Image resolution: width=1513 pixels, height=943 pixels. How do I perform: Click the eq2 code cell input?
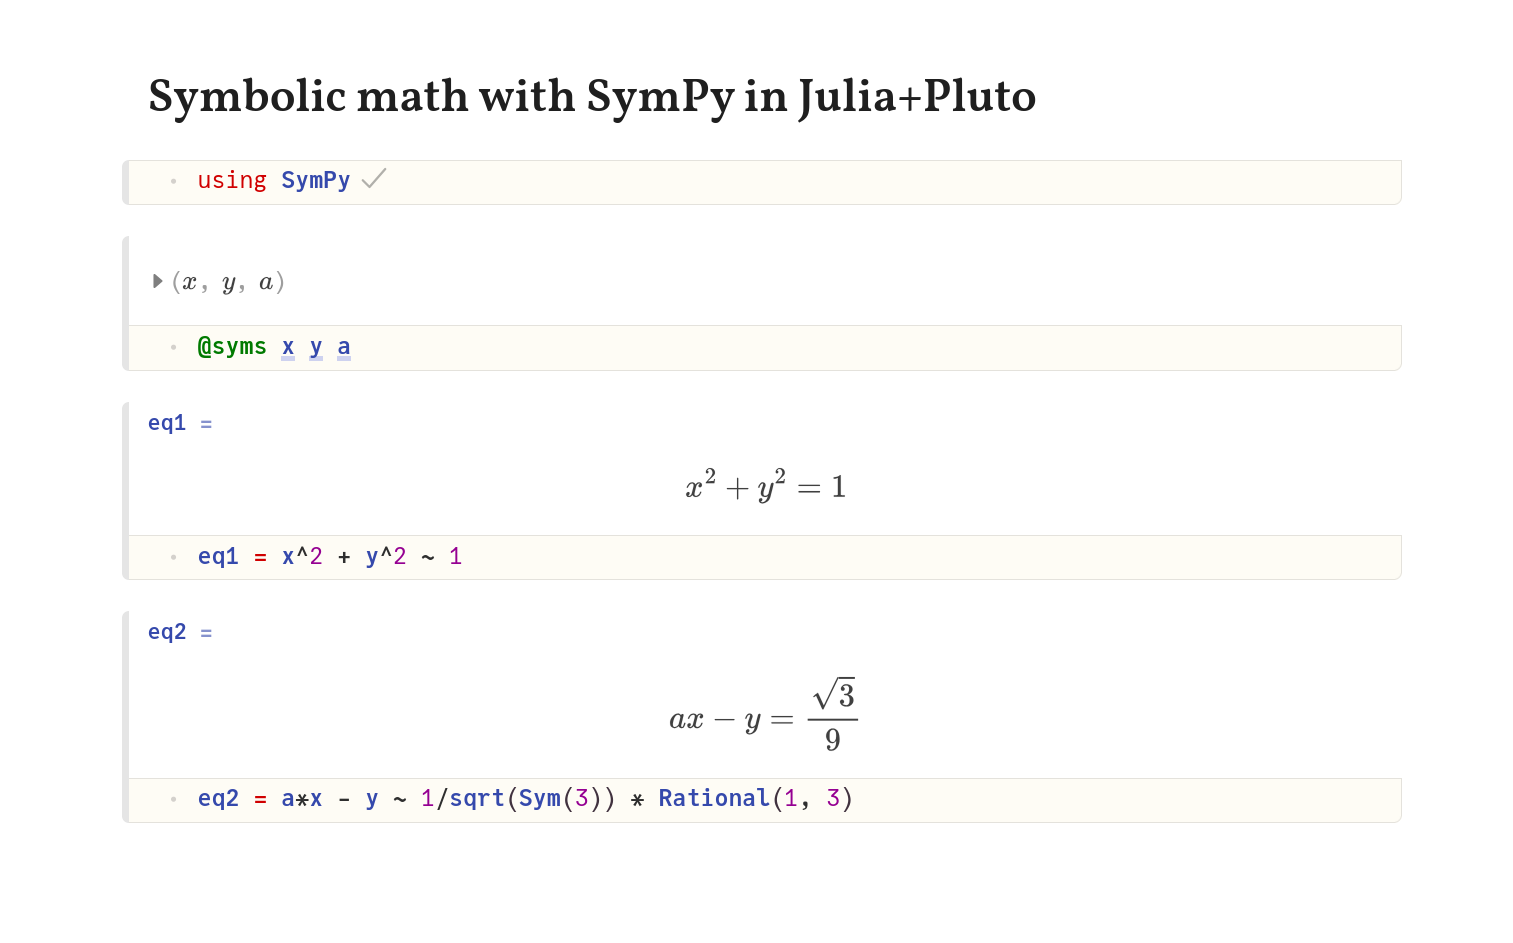coord(765,800)
